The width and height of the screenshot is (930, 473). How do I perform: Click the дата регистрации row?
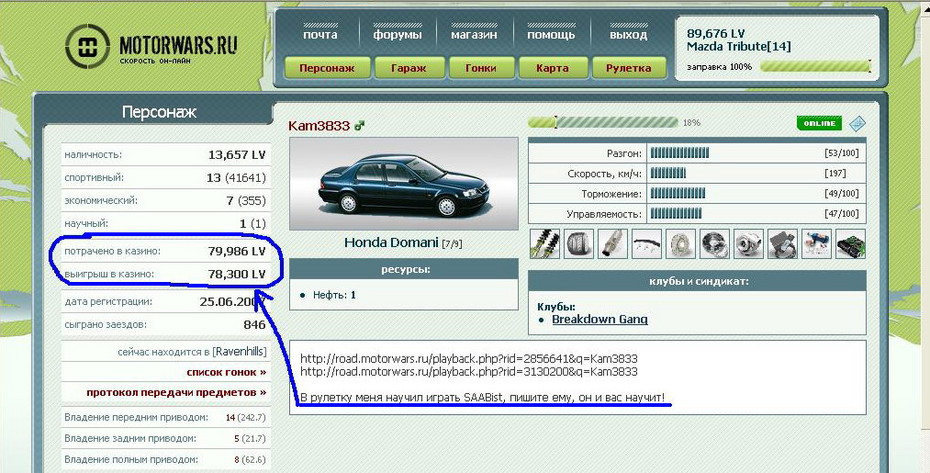click(x=165, y=301)
